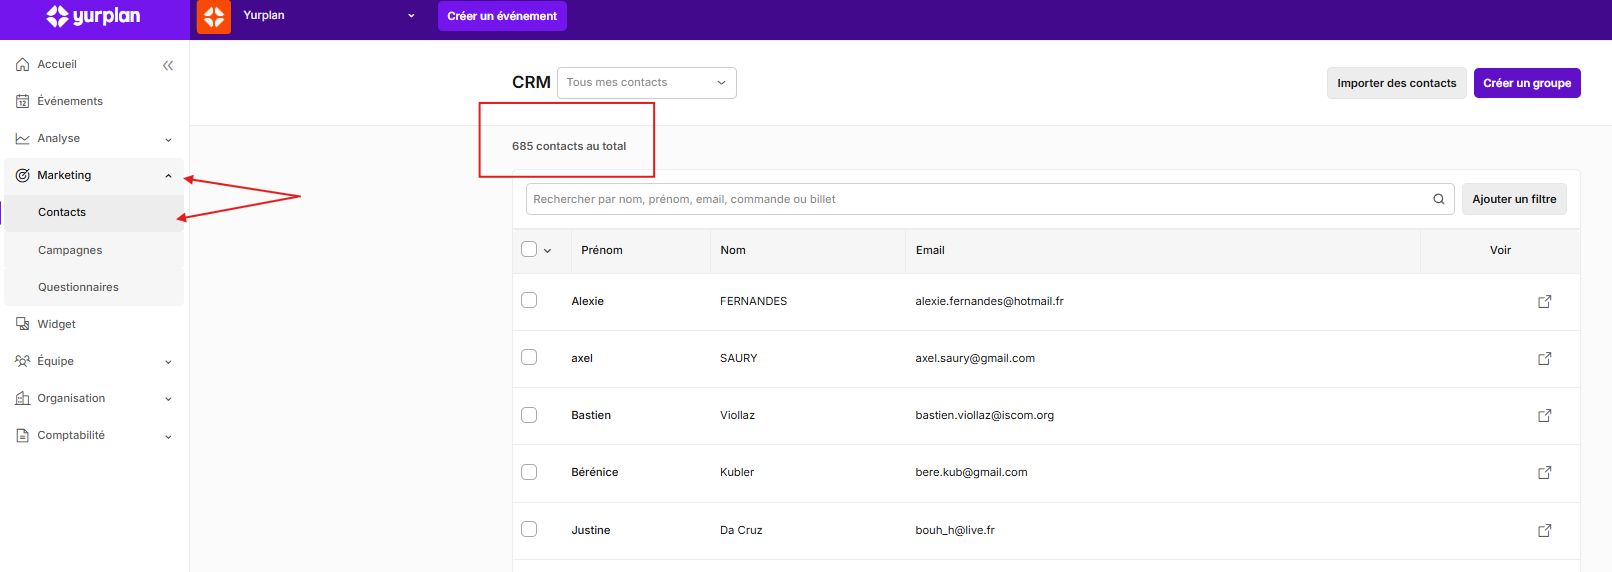
Task: Click the name FERNANDES in the table
Action: point(753,301)
